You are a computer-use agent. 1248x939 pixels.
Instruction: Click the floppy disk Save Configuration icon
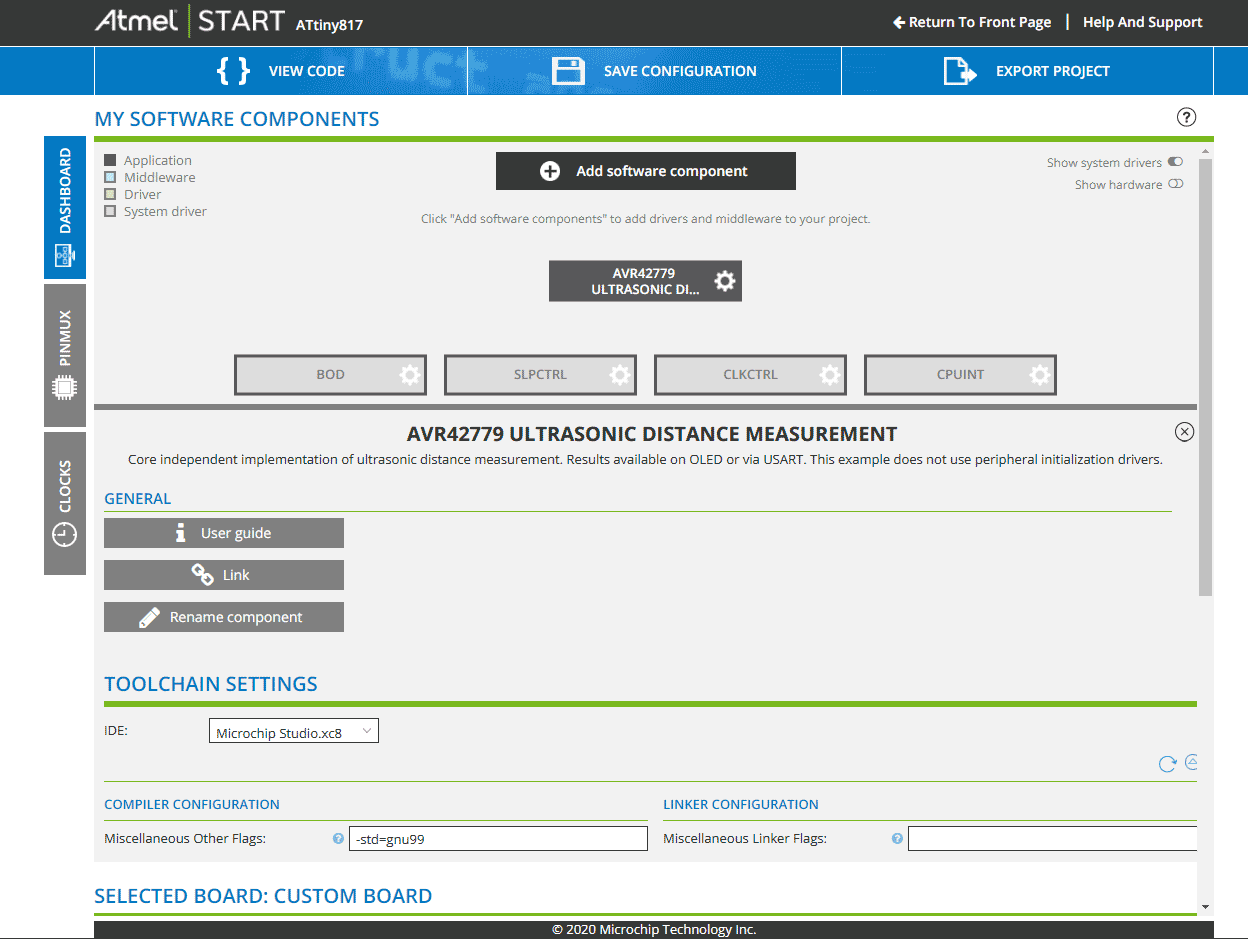568,71
